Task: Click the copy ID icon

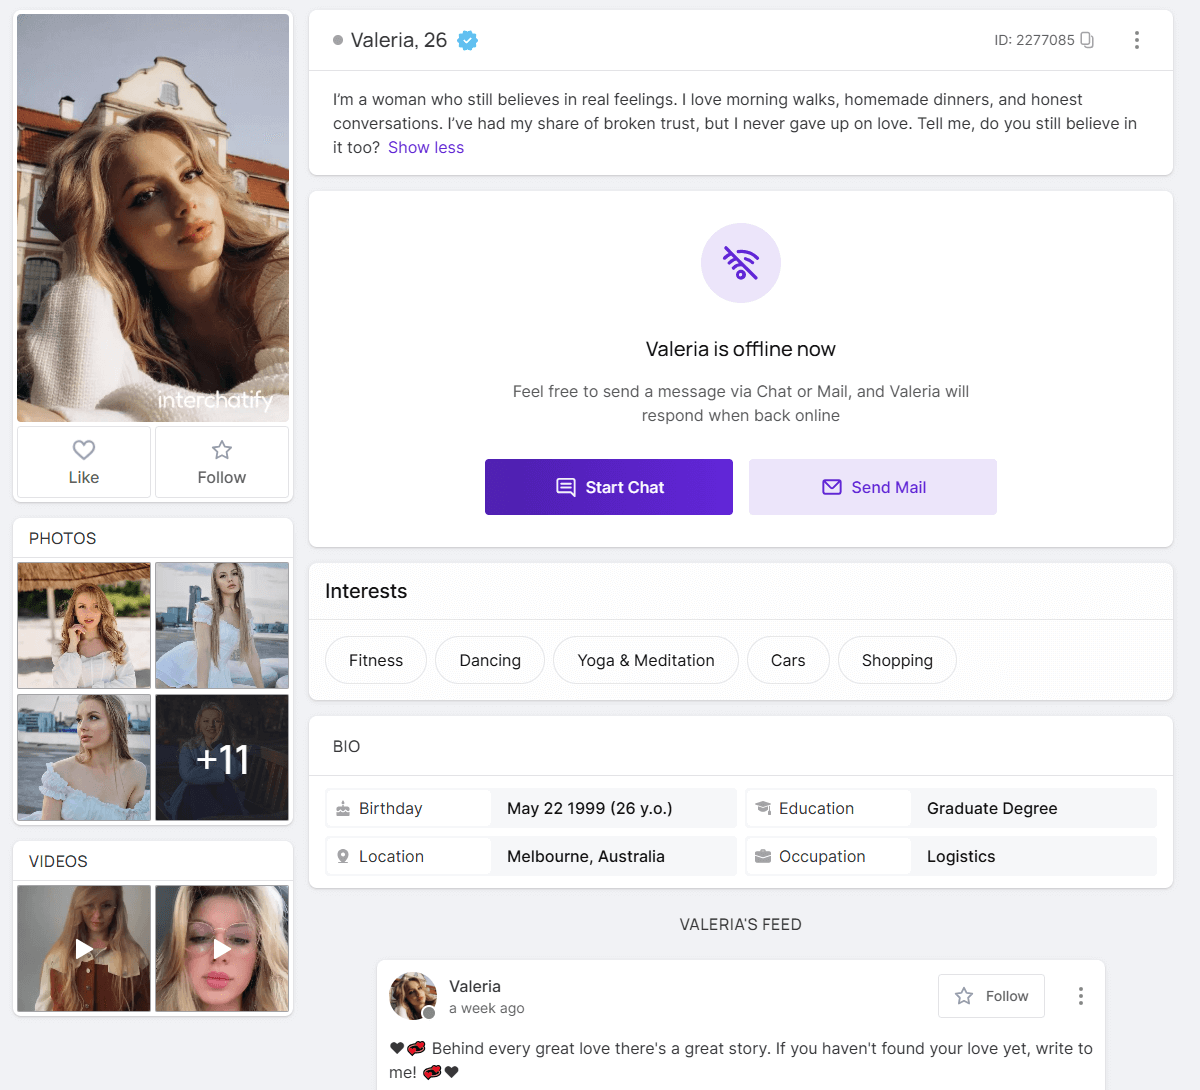Action: [x=1087, y=40]
